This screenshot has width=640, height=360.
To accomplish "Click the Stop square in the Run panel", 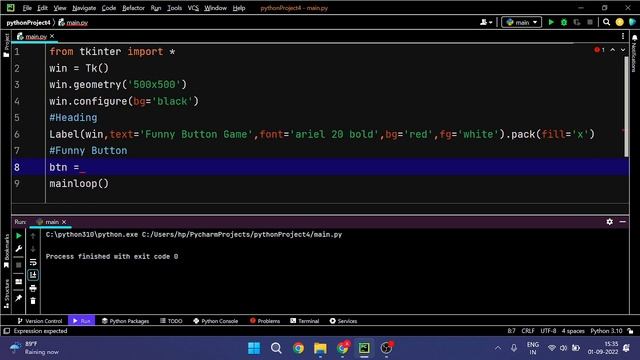I will 19,265.
